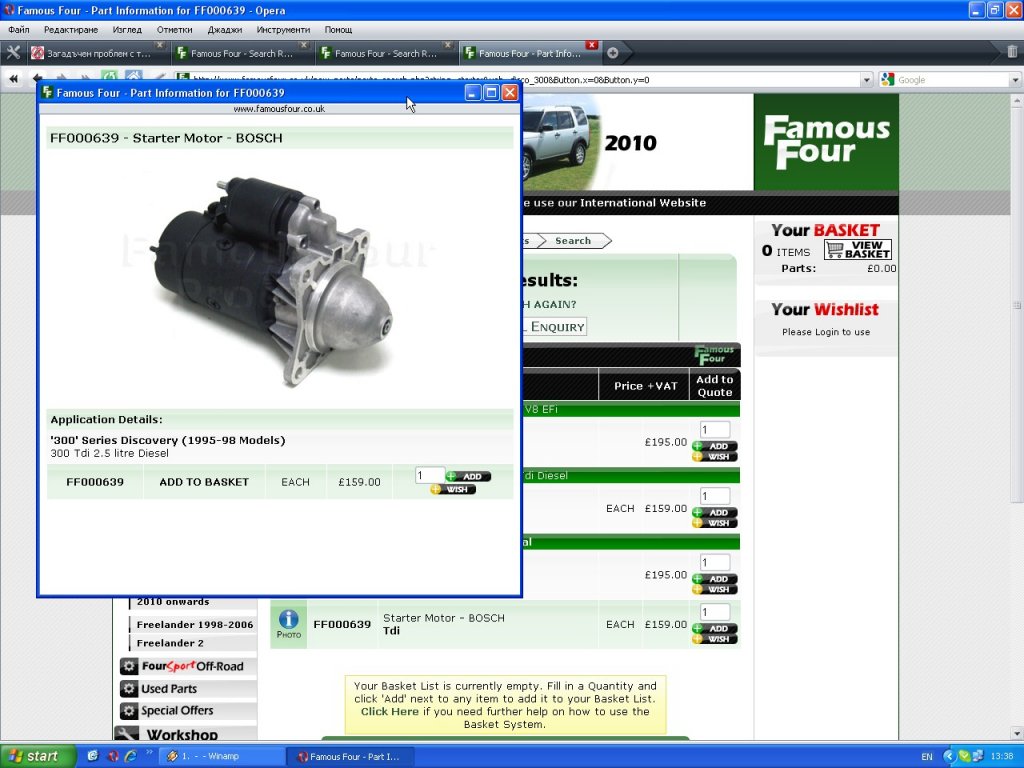Viewport: 1024px width, 768px height.
Task: Switch to the first Famous Four Search Results tab
Action: 240,54
